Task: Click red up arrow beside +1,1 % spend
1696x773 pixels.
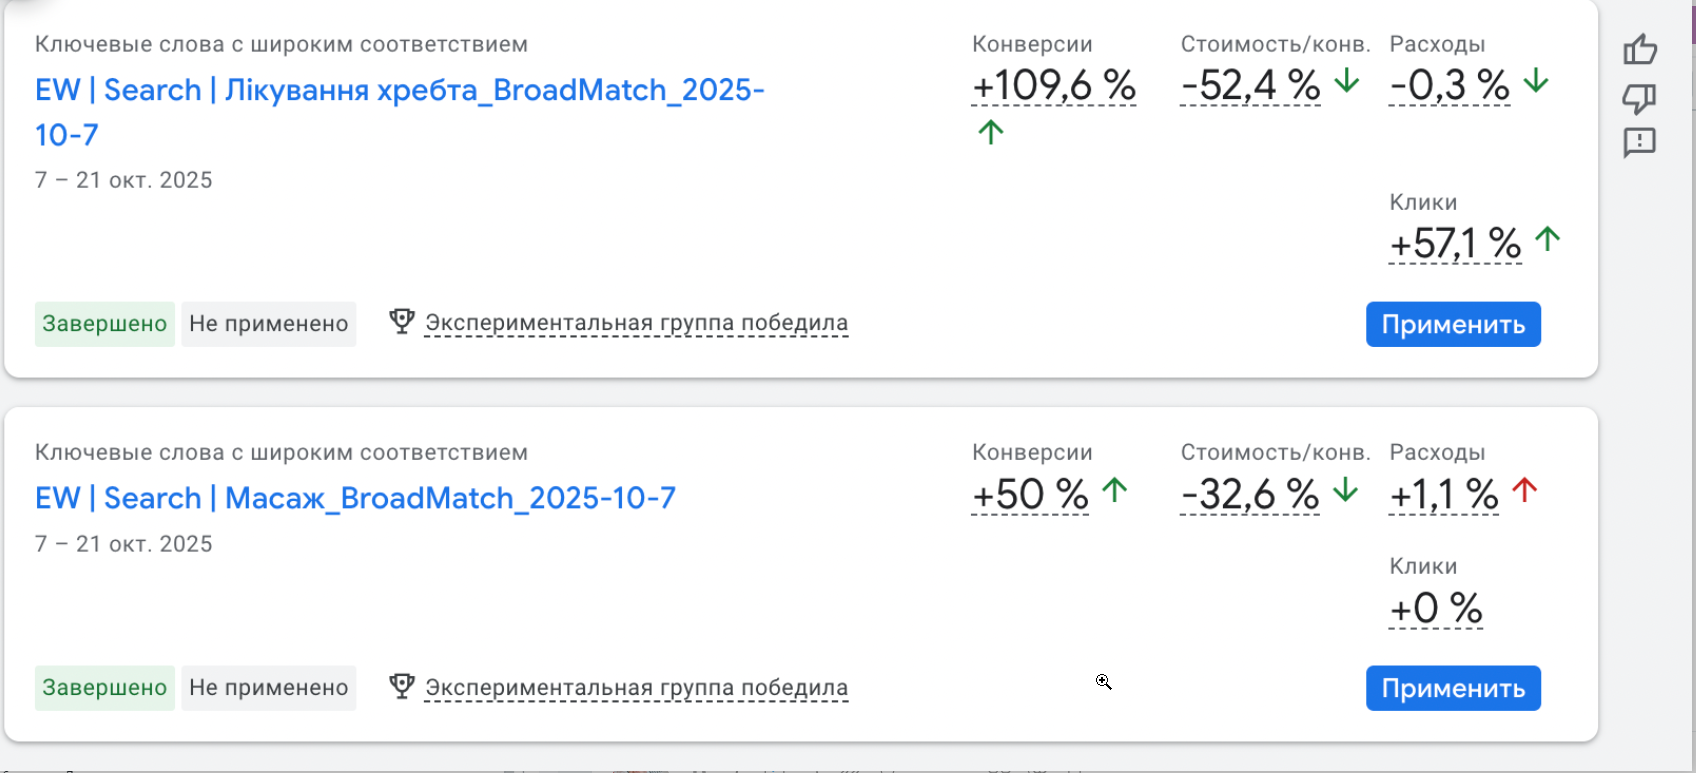Action: [1525, 490]
